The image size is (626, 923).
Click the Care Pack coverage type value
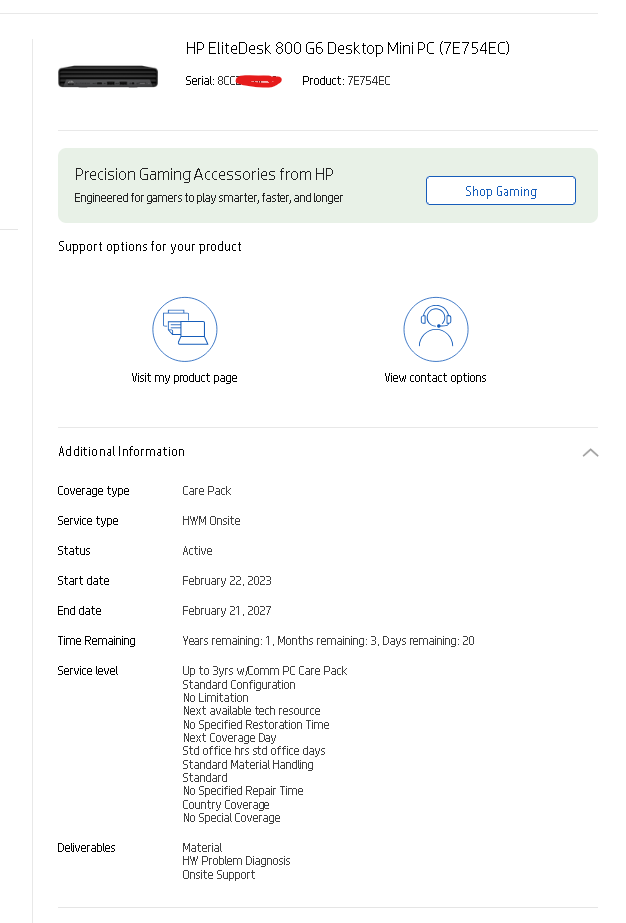(x=206, y=491)
